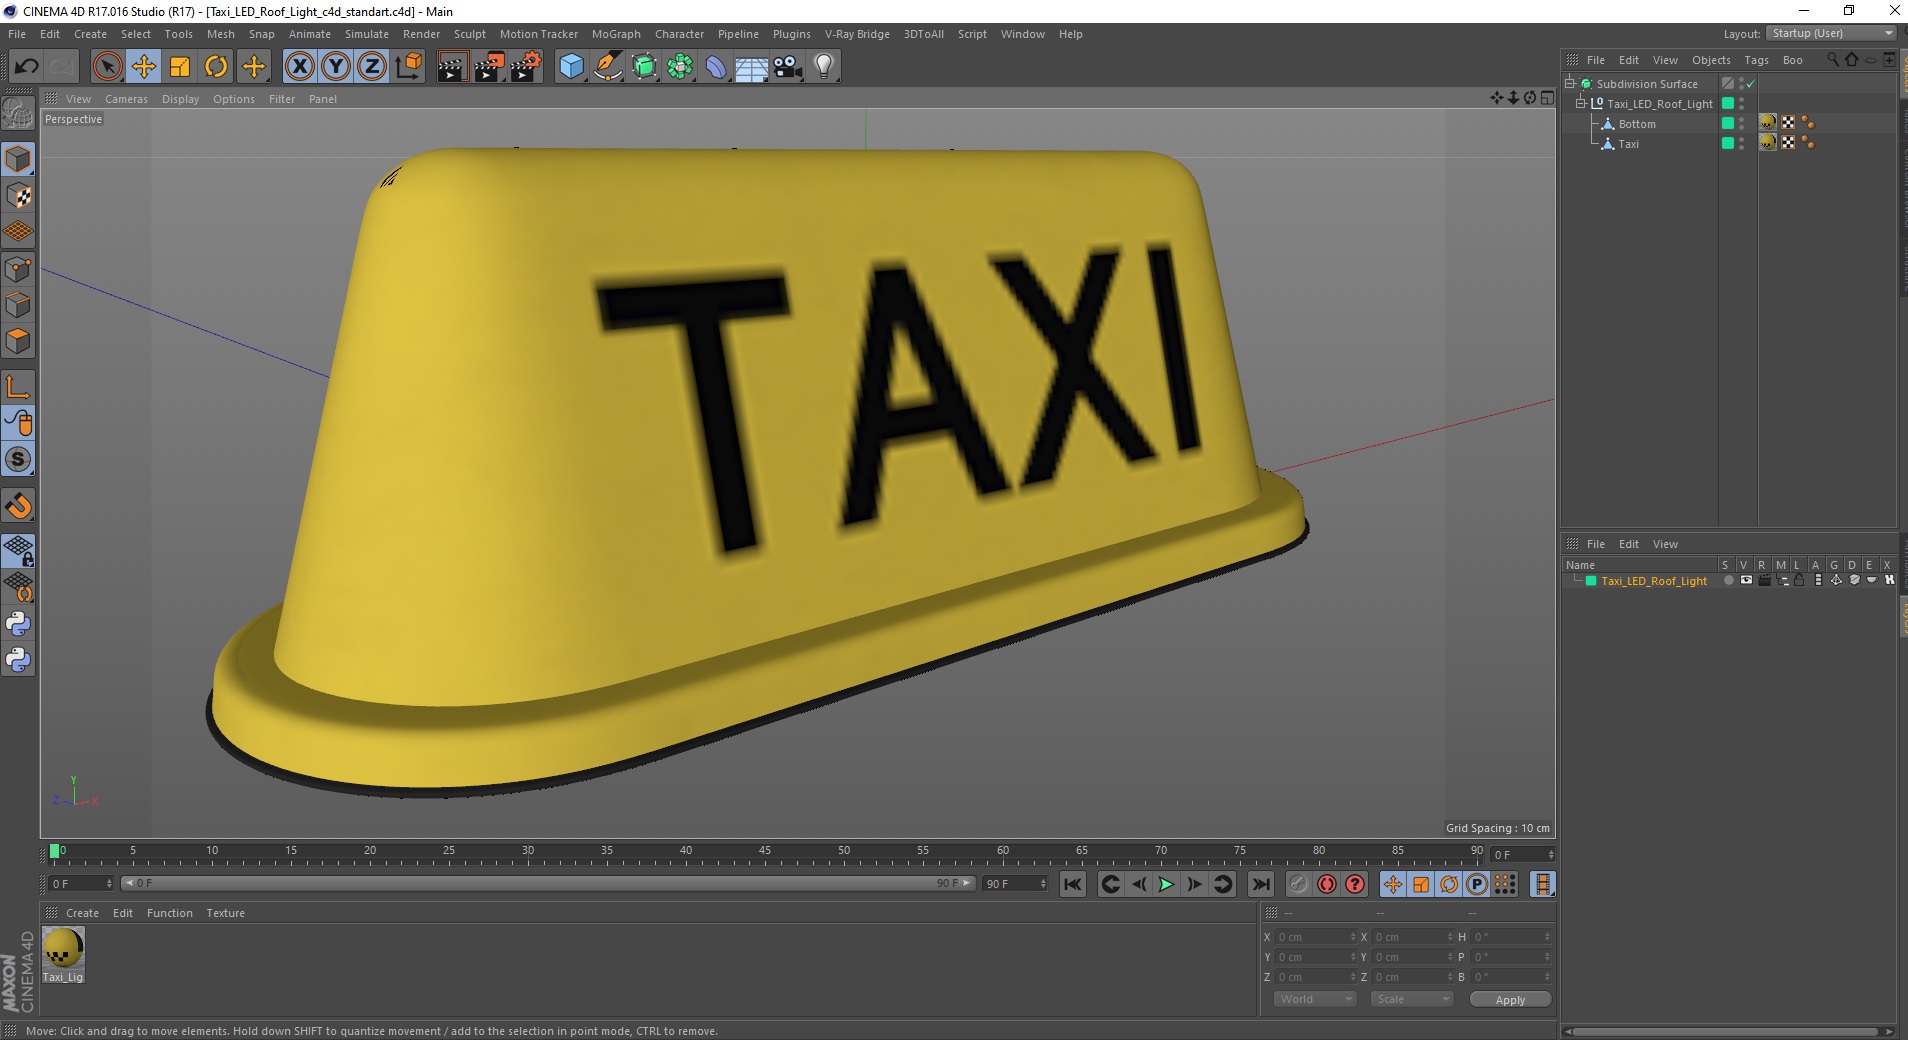This screenshot has width=1908, height=1040.
Task: Open the V-Ray Bridge menu
Action: [857, 34]
